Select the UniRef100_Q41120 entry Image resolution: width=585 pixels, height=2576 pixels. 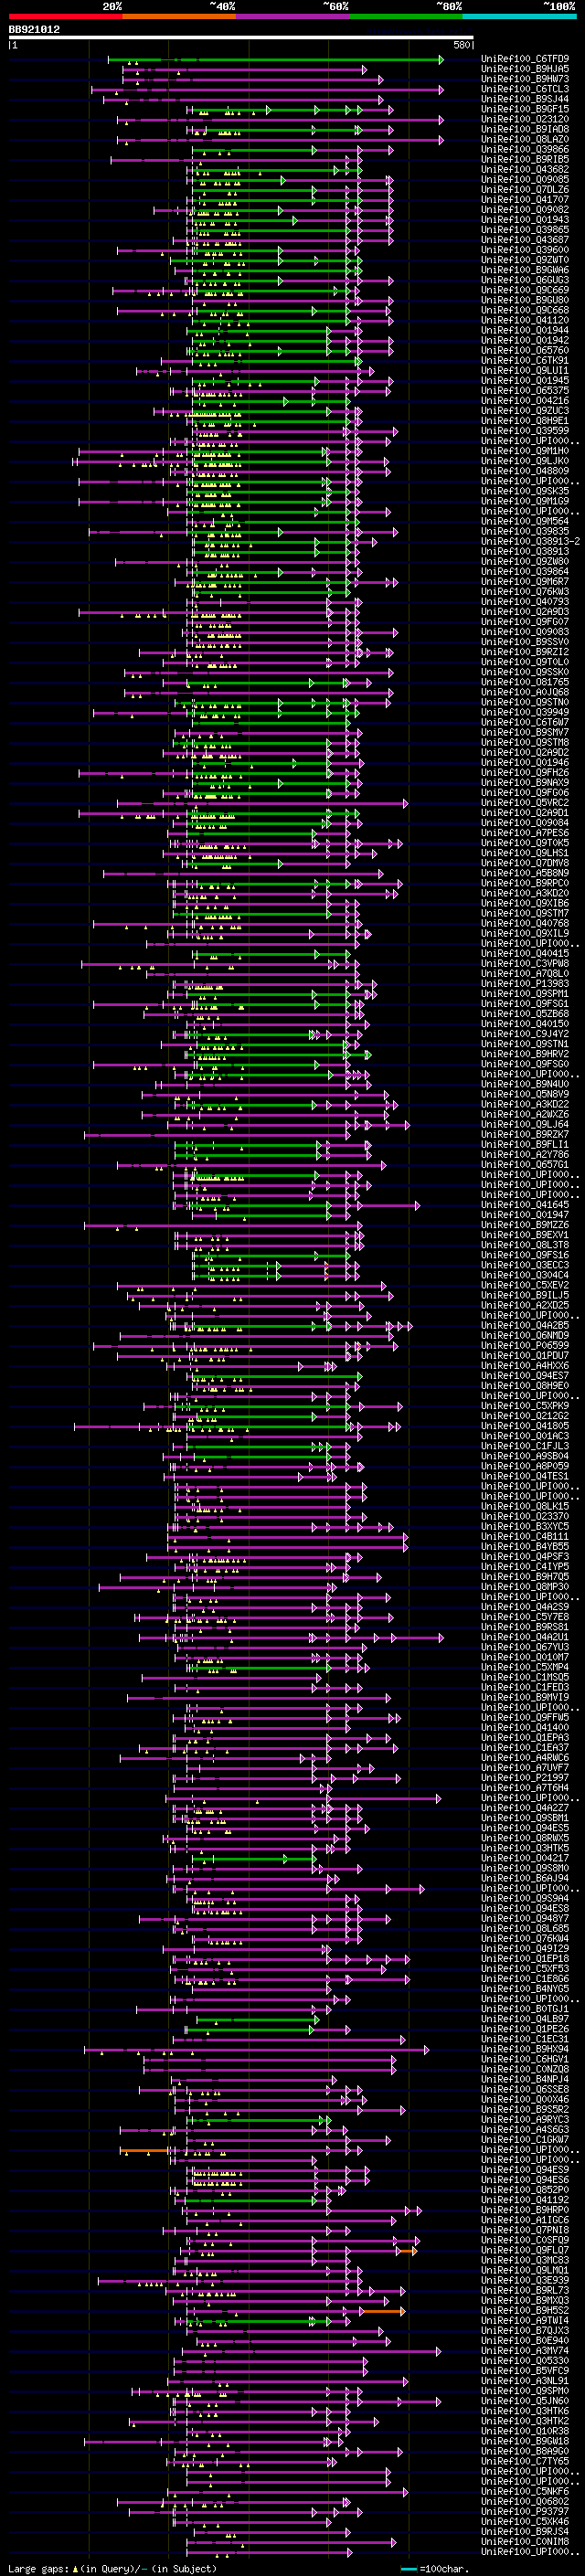(525, 320)
